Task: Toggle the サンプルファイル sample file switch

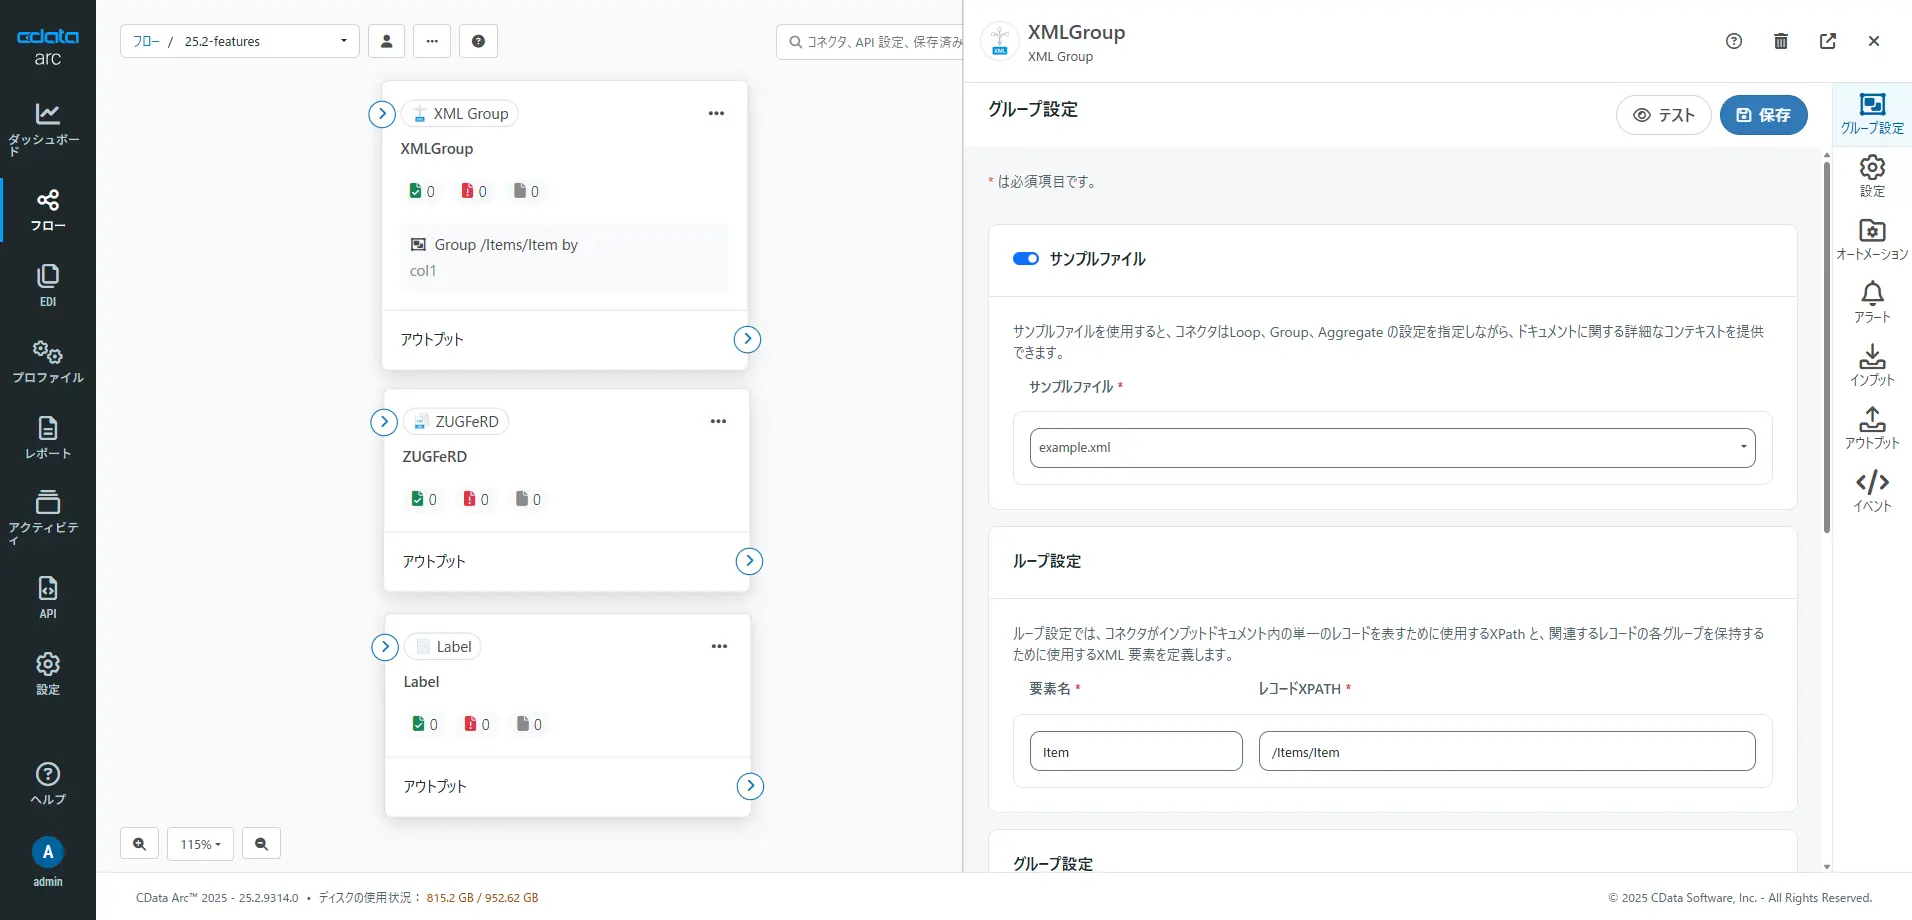Action: [x=1026, y=259]
